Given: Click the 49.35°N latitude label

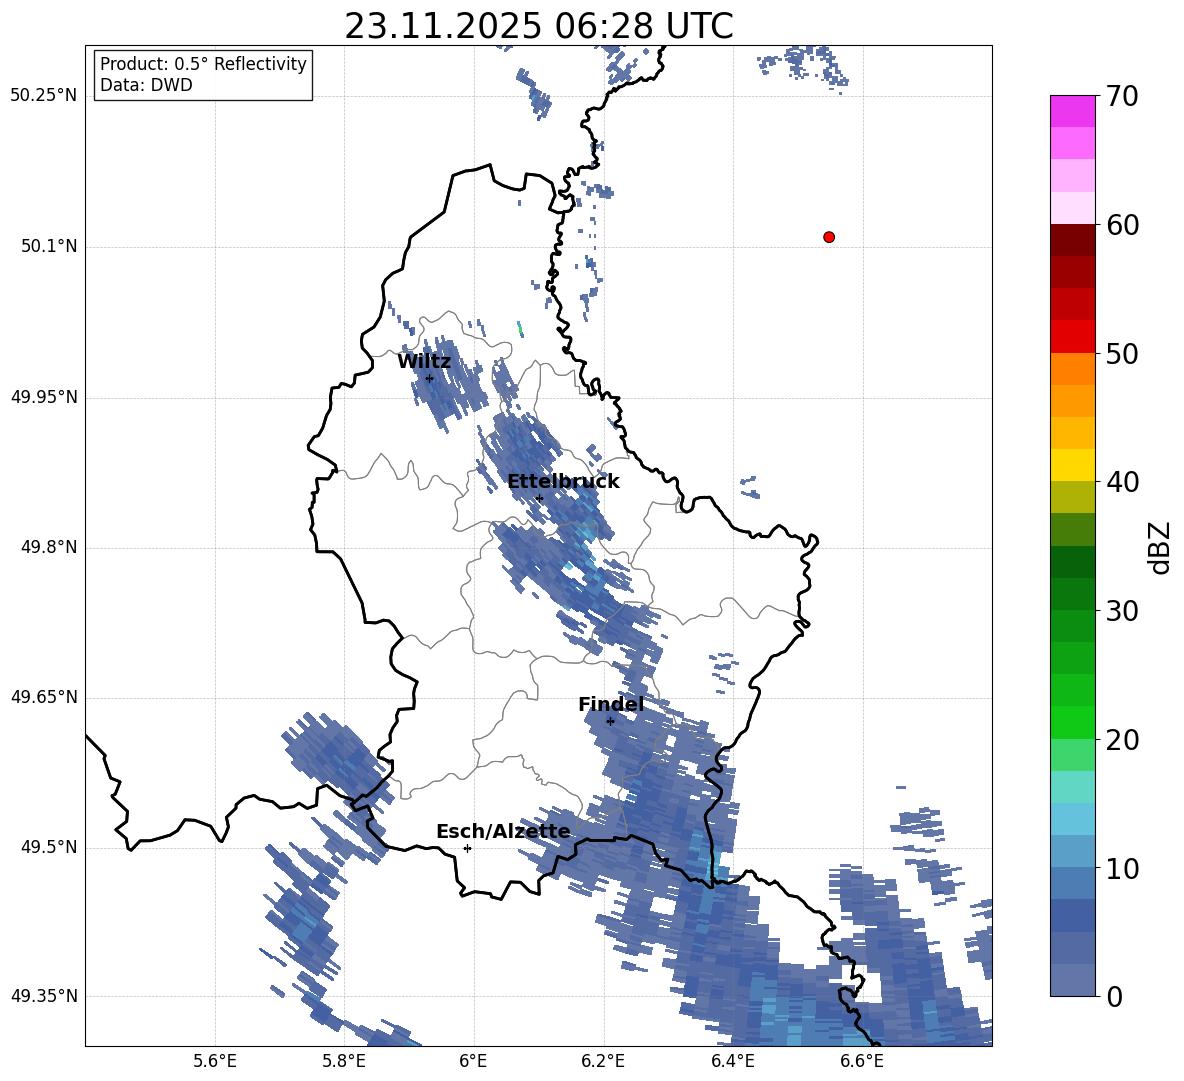Looking at the screenshot, I should [44, 996].
